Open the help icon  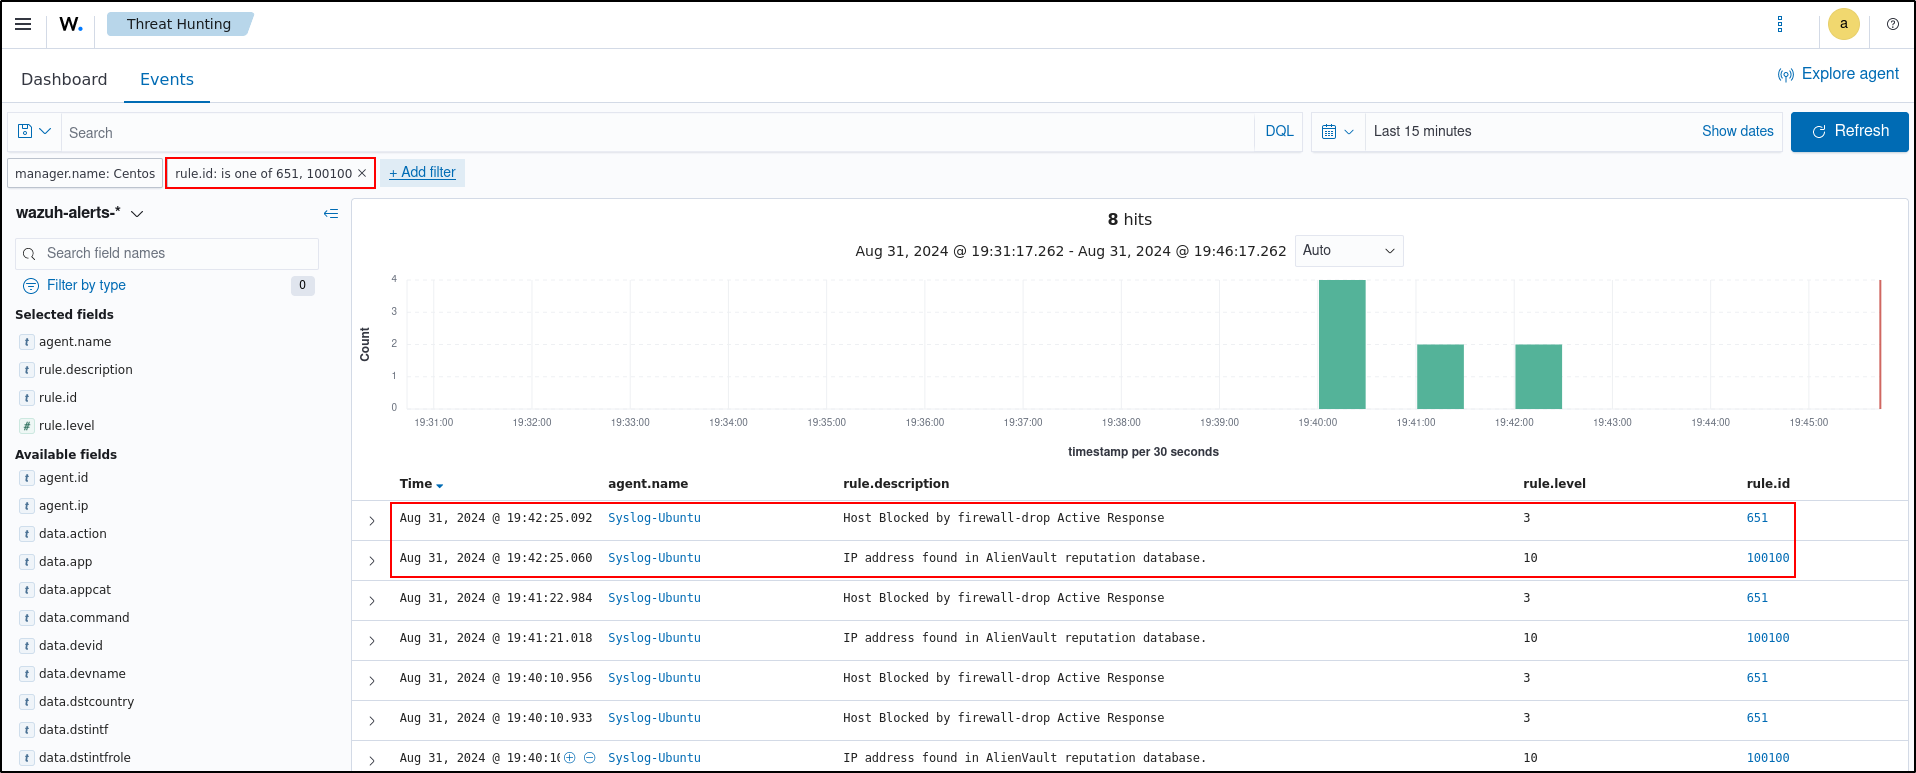tap(1893, 24)
